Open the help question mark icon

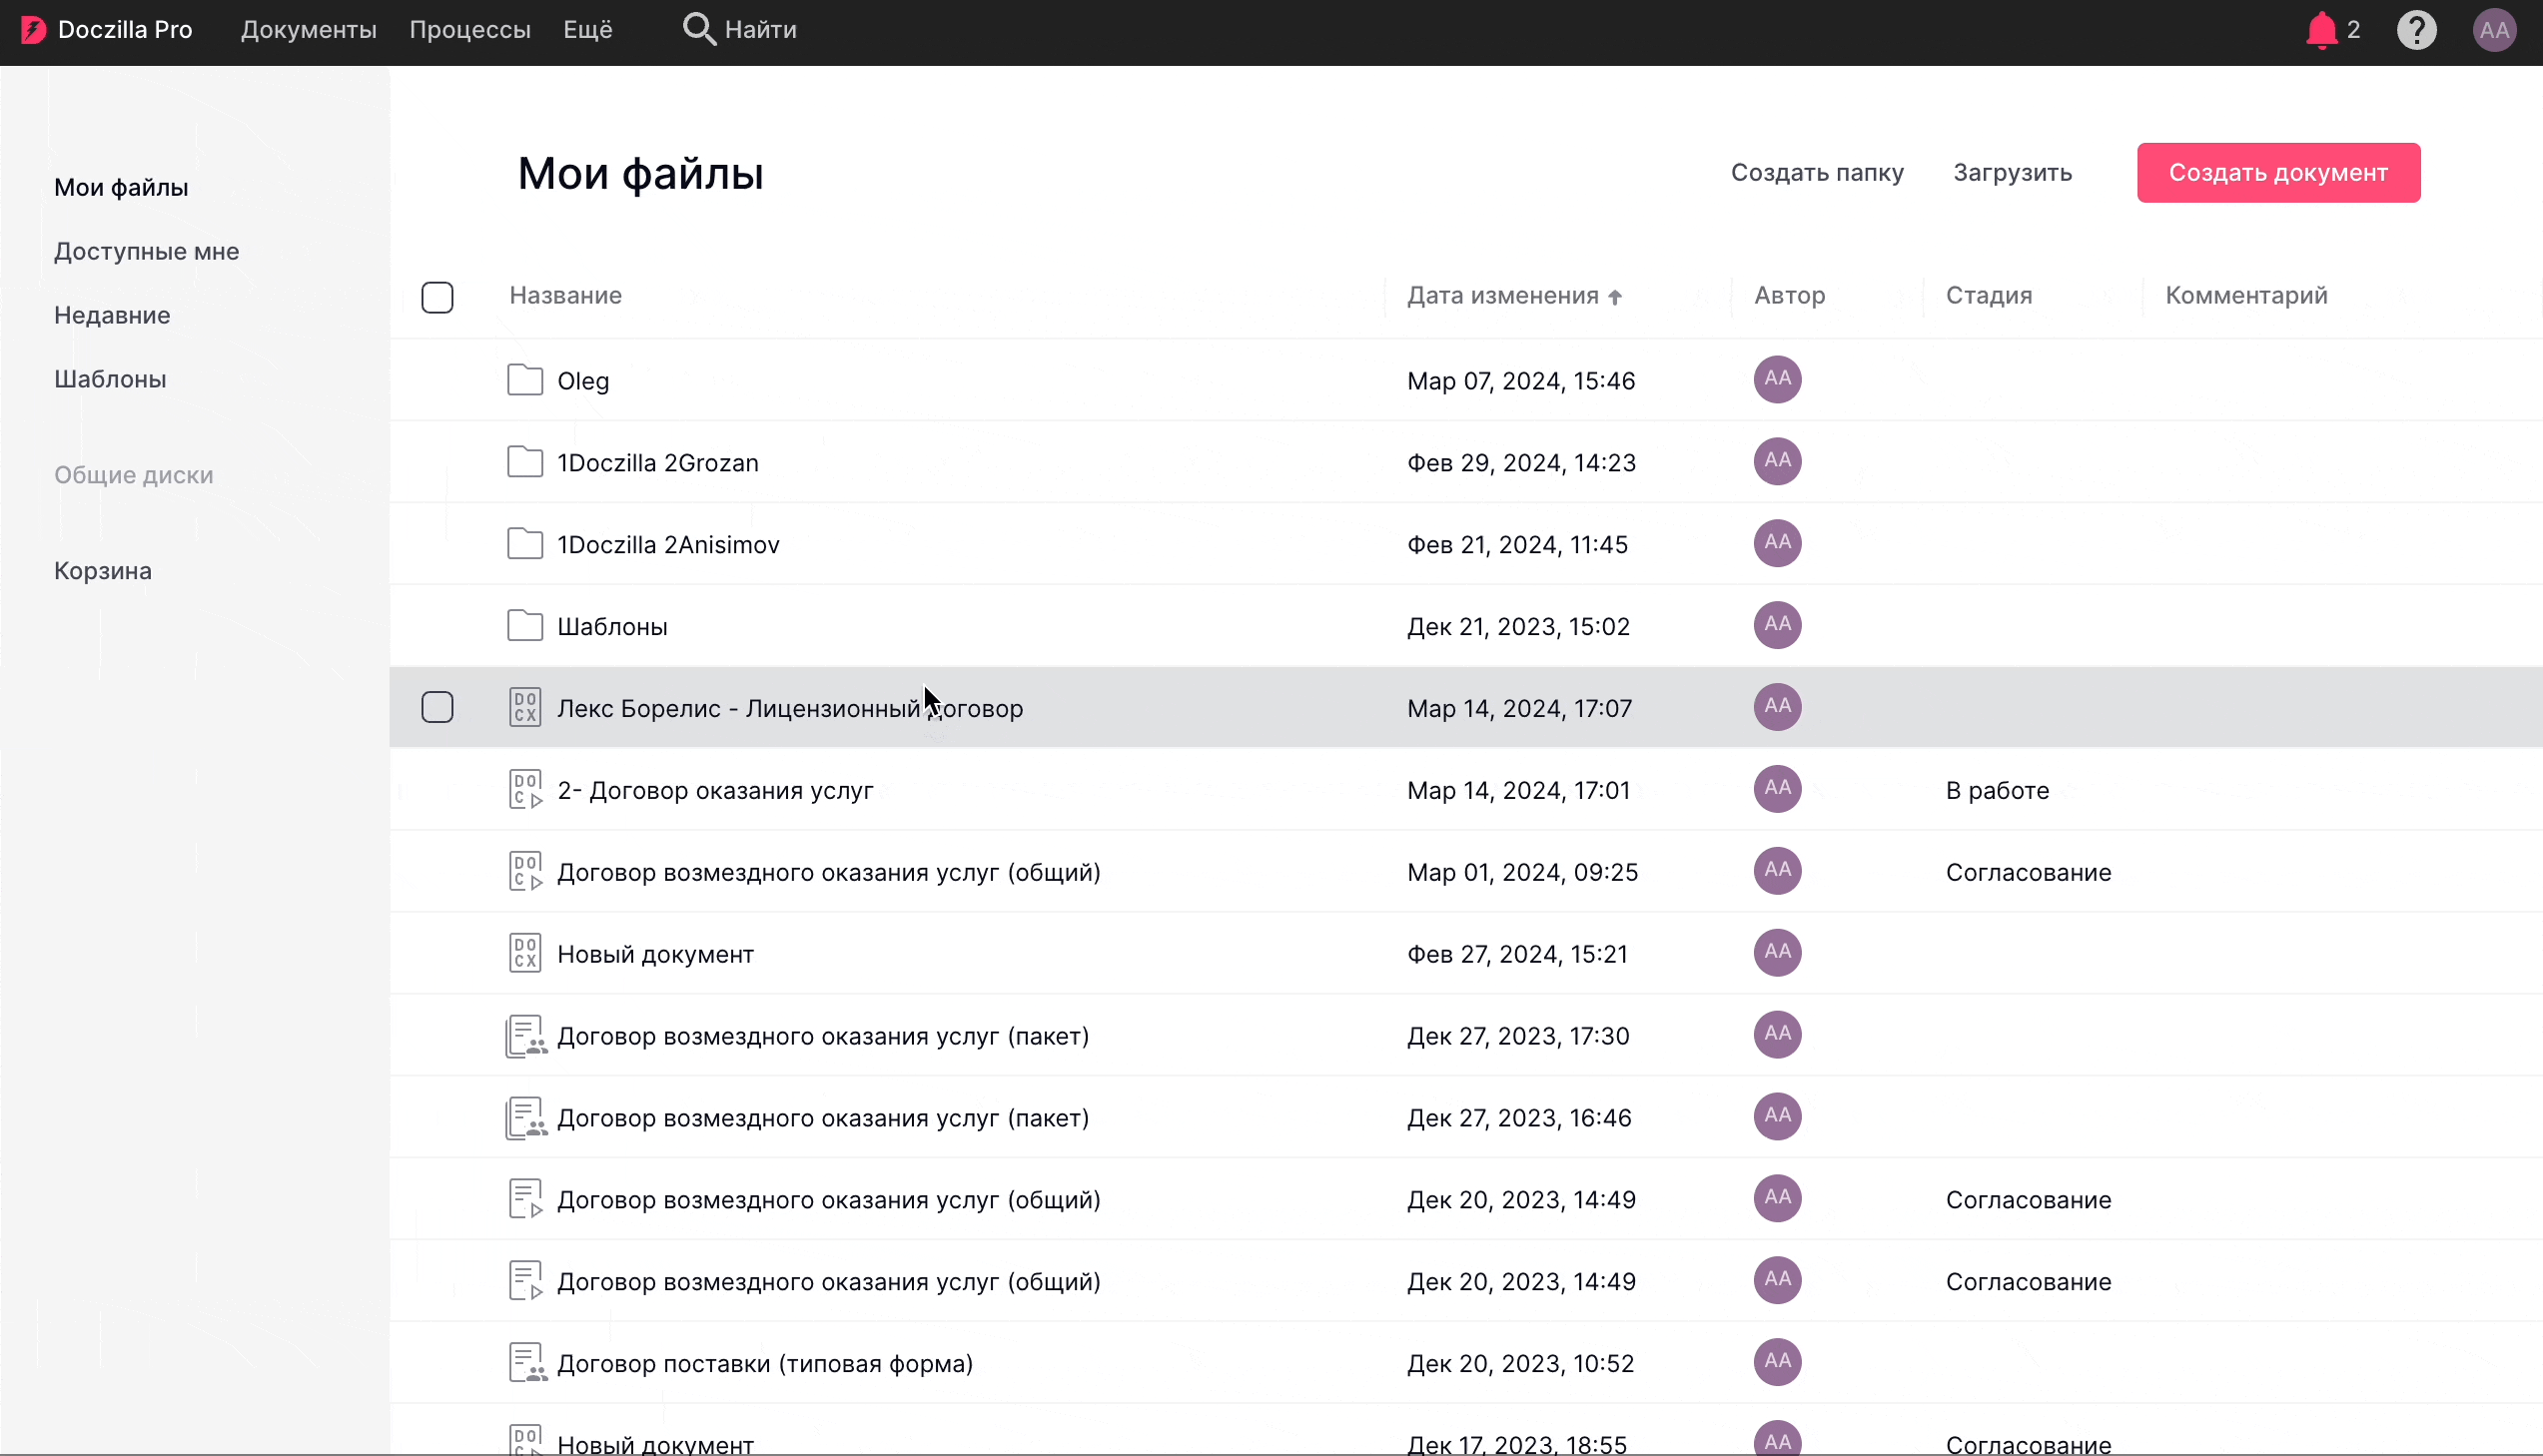pos(2416,30)
